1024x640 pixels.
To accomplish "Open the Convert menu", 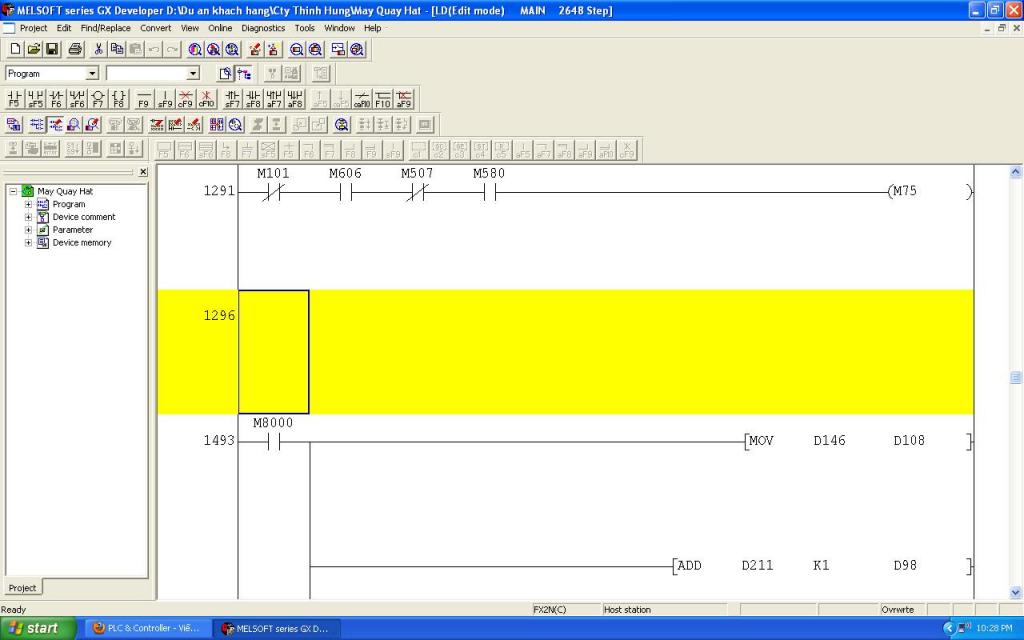I will [155, 28].
